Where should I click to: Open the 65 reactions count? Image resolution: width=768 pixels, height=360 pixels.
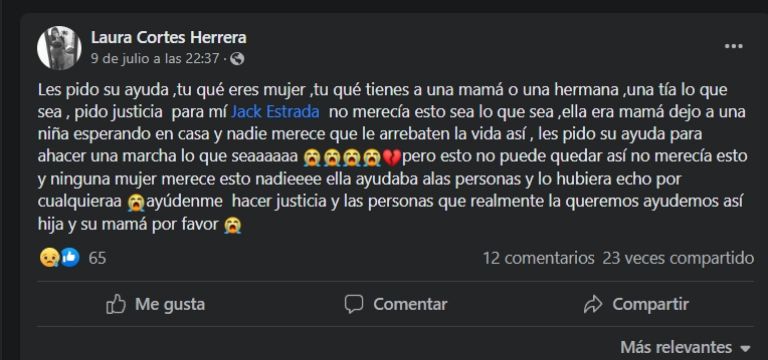tap(97, 258)
